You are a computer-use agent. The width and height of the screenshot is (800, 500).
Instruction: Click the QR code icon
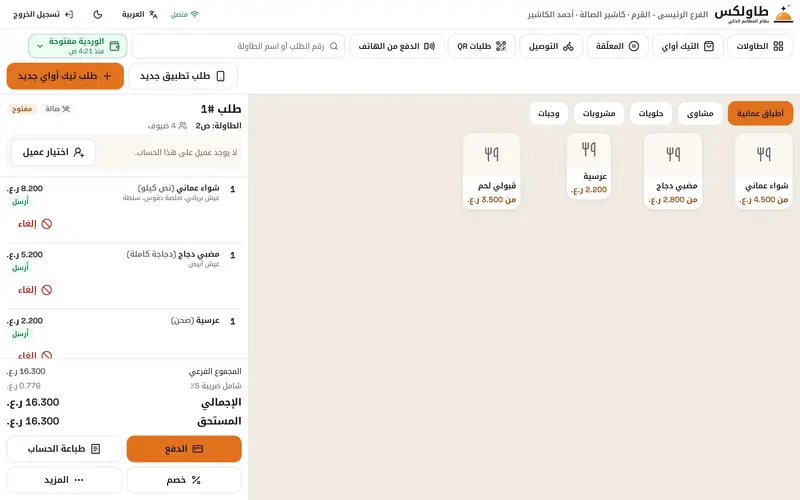pyautogui.click(x=501, y=46)
